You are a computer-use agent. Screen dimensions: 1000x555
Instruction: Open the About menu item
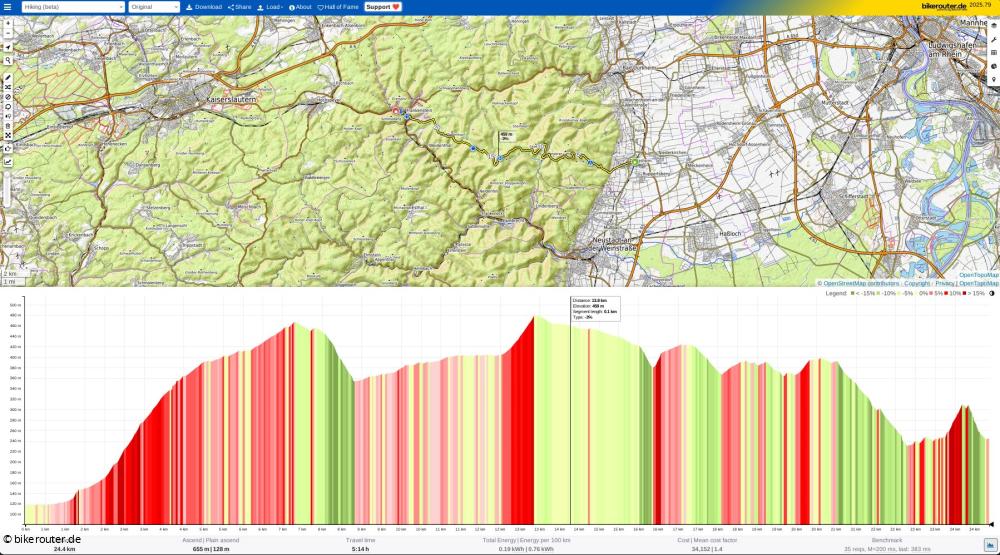pyautogui.click(x=300, y=7)
